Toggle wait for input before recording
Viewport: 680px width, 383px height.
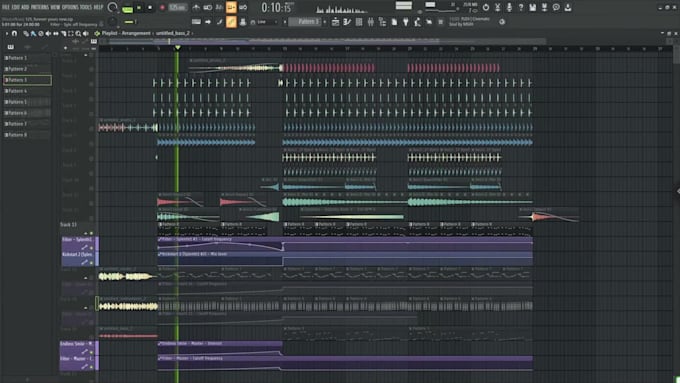[x=208, y=7]
